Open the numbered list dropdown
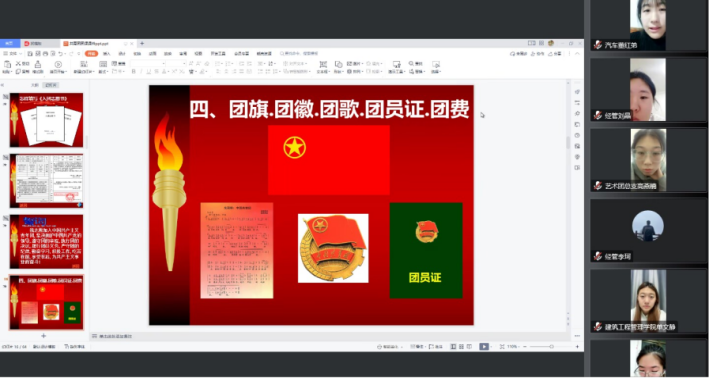 coord(232,63)
